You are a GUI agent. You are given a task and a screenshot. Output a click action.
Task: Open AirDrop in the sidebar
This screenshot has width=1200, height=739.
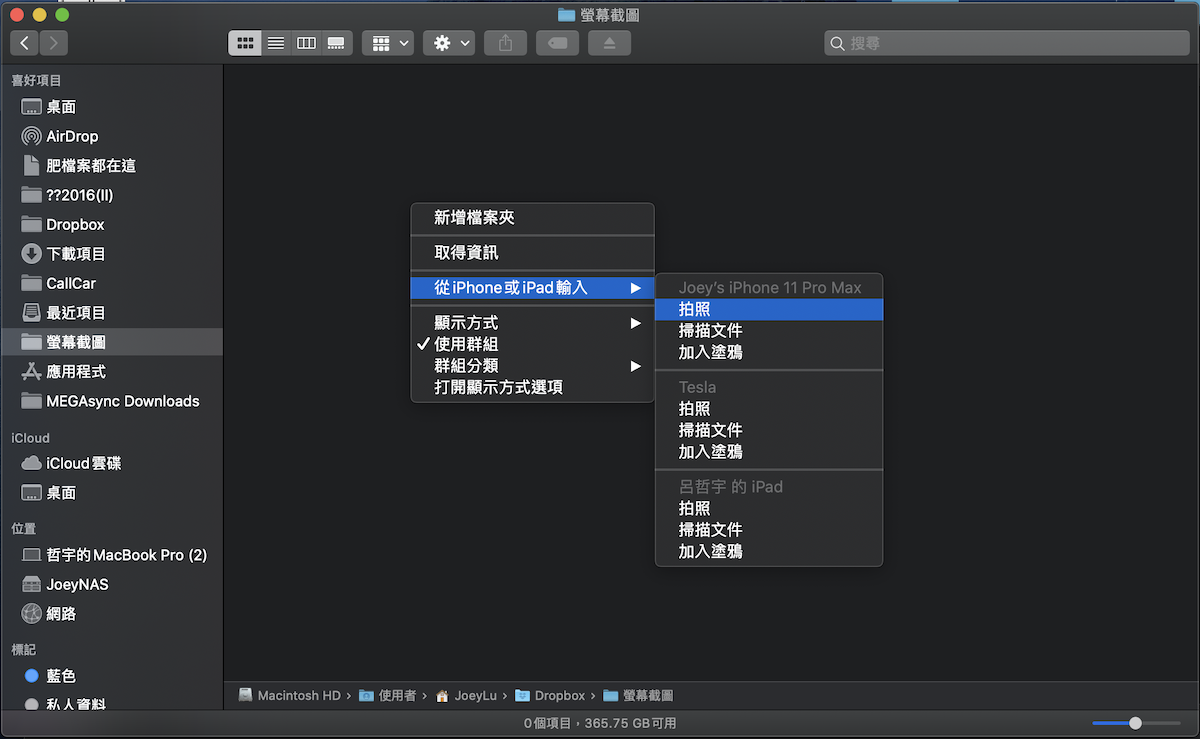coord(111,136)
